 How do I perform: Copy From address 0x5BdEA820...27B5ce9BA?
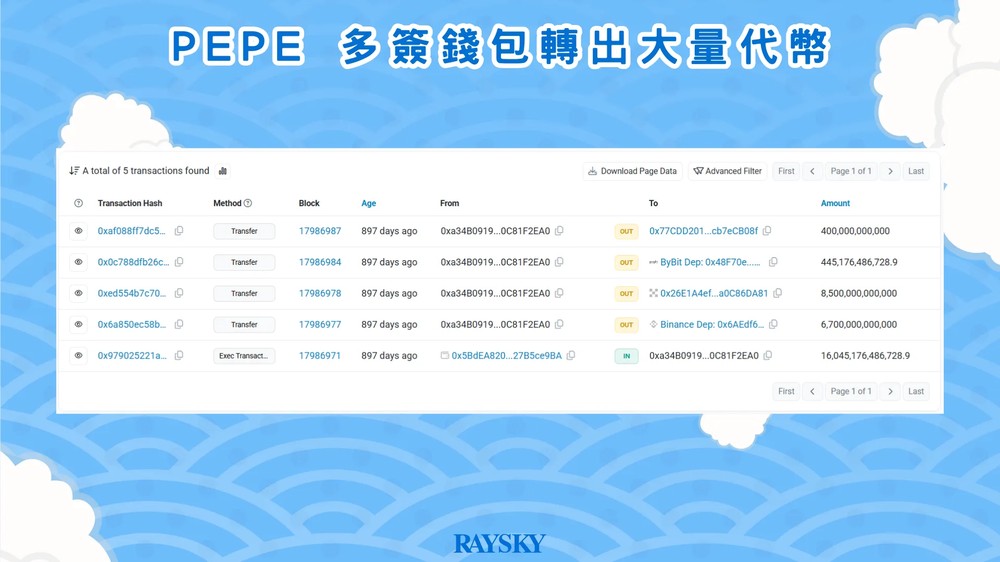pyautogui.click(x=571, y=355)
